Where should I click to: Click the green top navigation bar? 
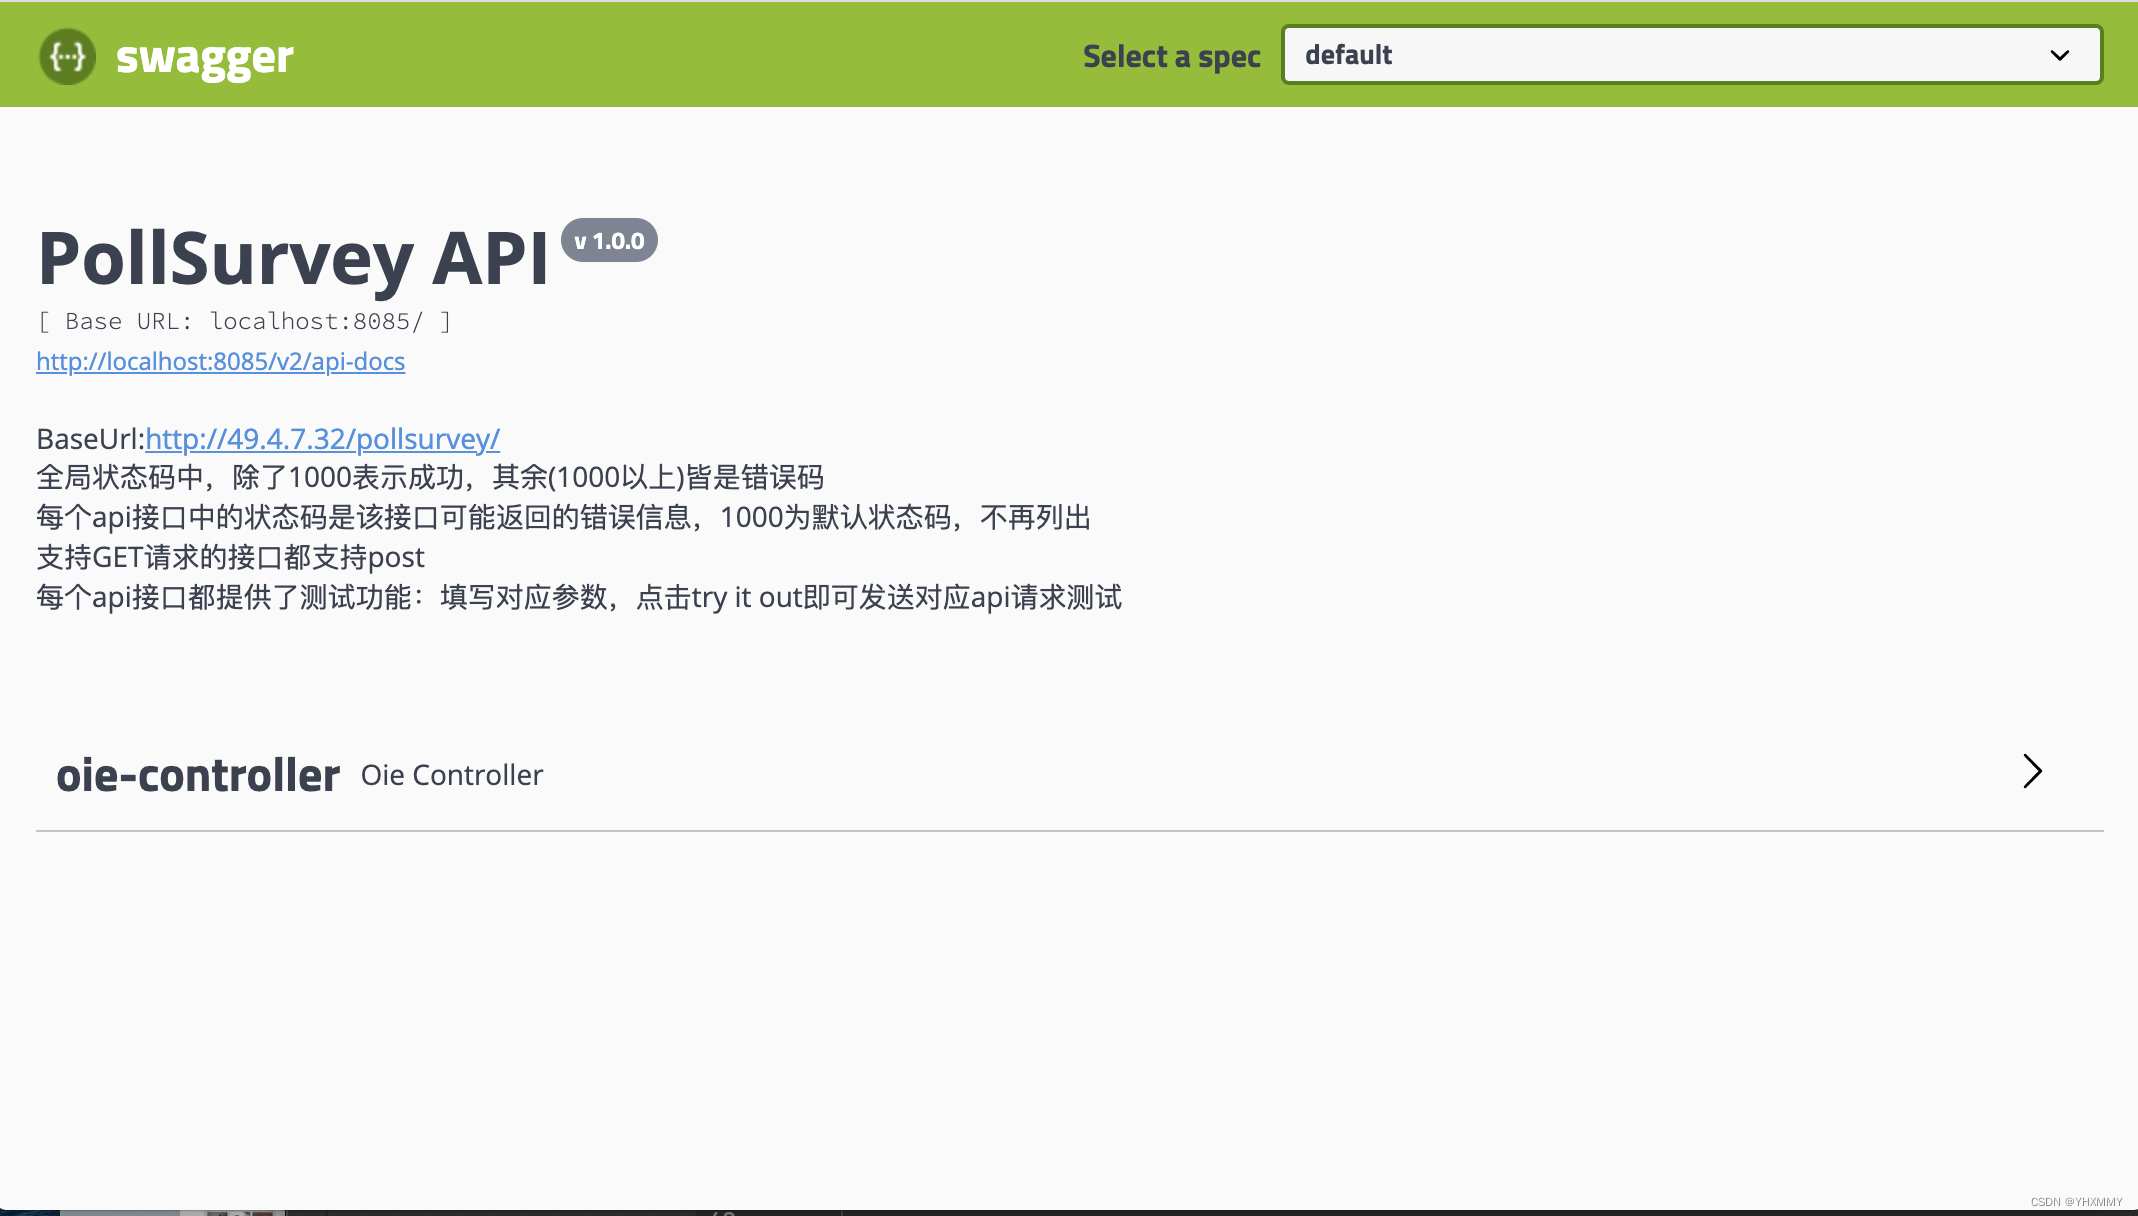(x=700, y=54)
